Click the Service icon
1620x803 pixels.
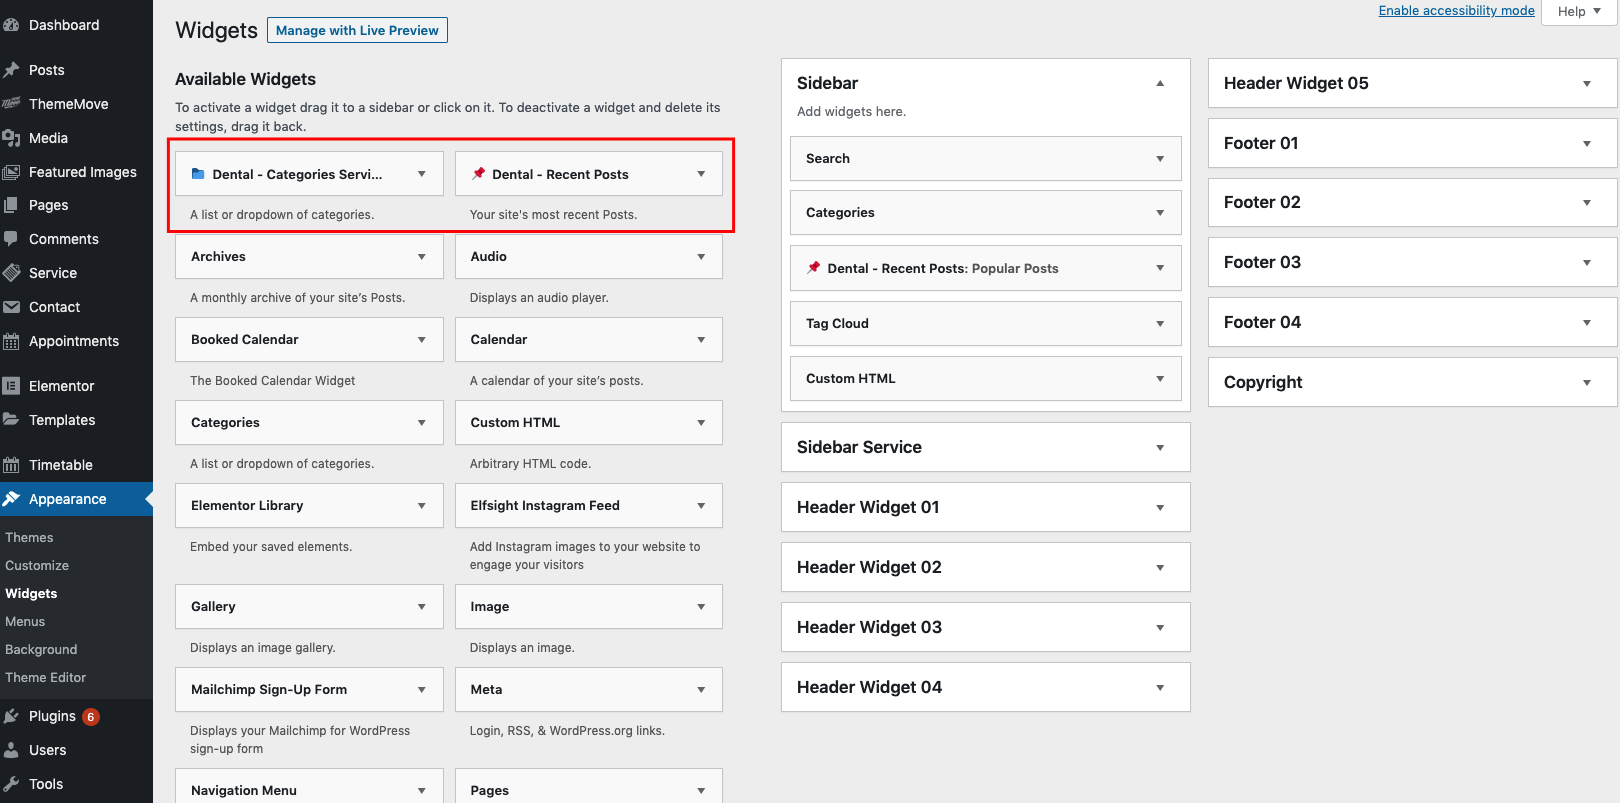(x=11, y=273)
